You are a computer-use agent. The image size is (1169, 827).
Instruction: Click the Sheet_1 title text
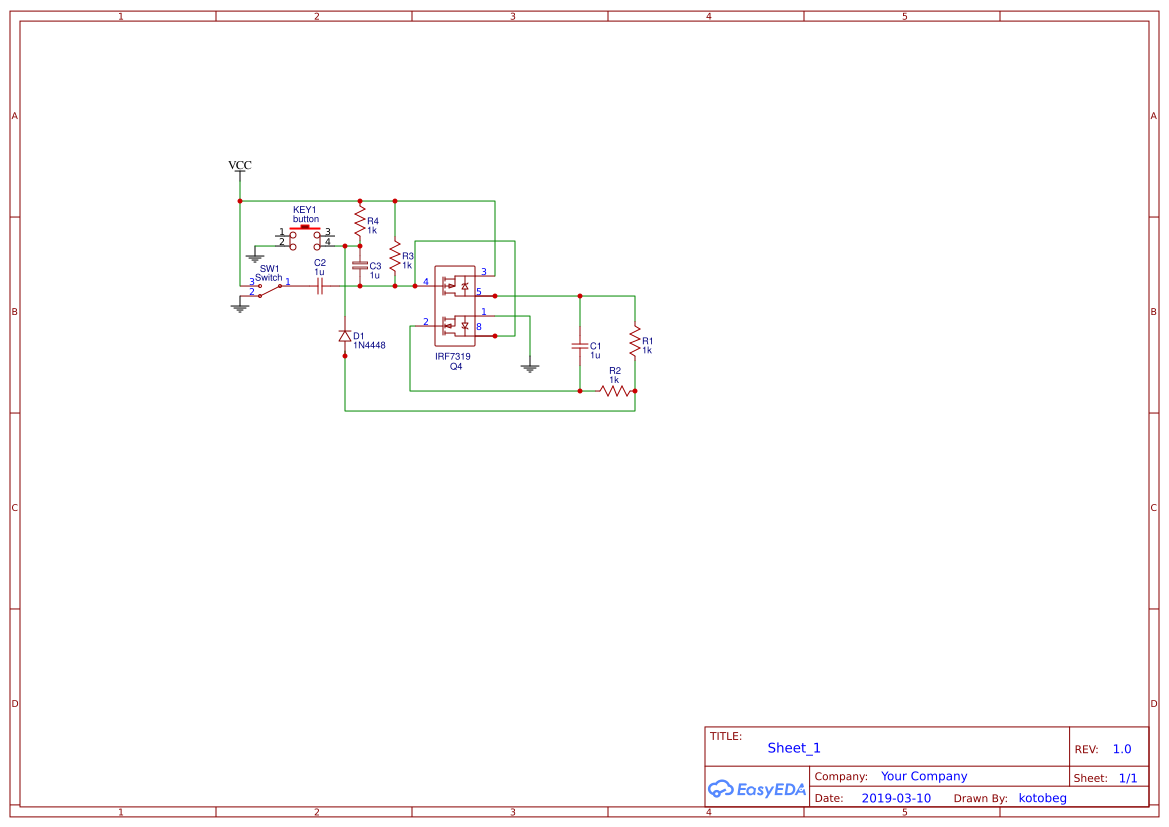[793, 748]
